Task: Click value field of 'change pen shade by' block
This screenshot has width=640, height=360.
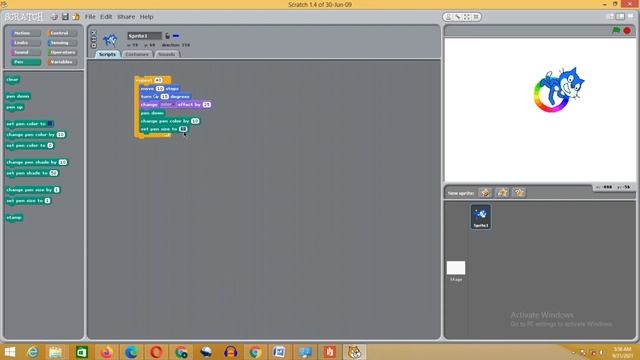Action: (x=62, y=162)
